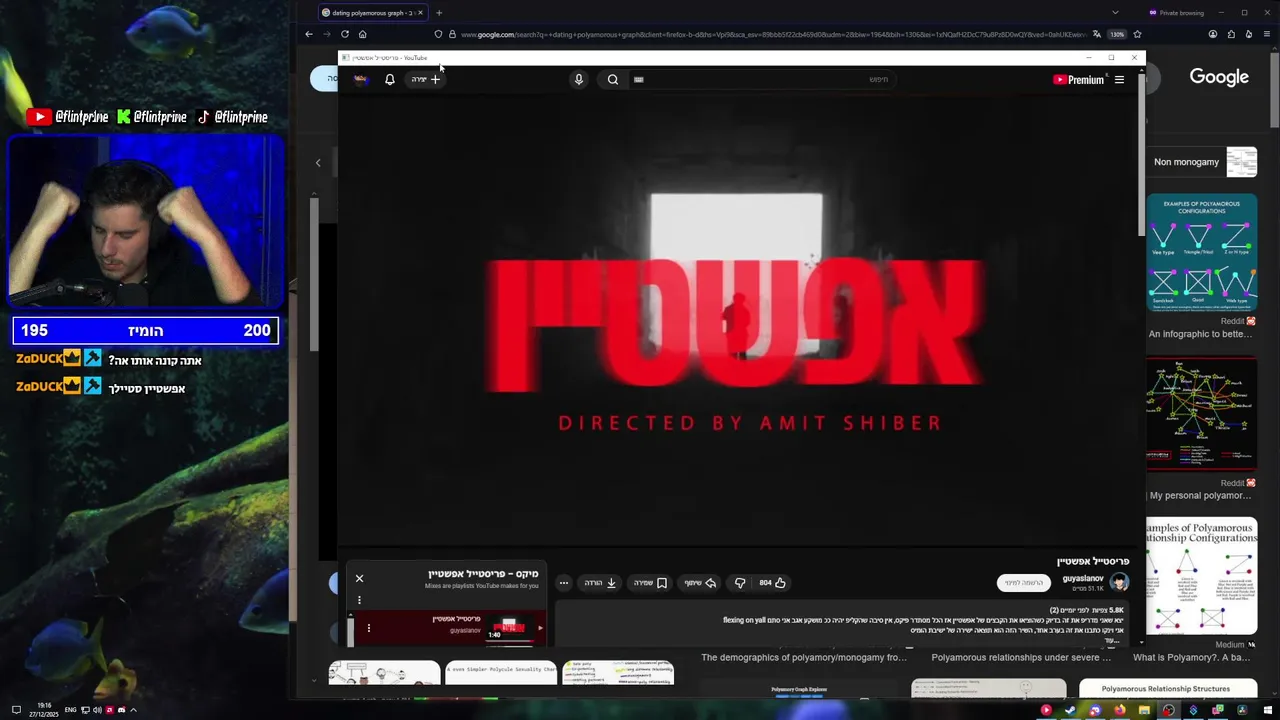Open Examples of Polyamorous Configurations image
Image resolution: width=1280 pixels, height=720 pixels.
coord(1202,254)
